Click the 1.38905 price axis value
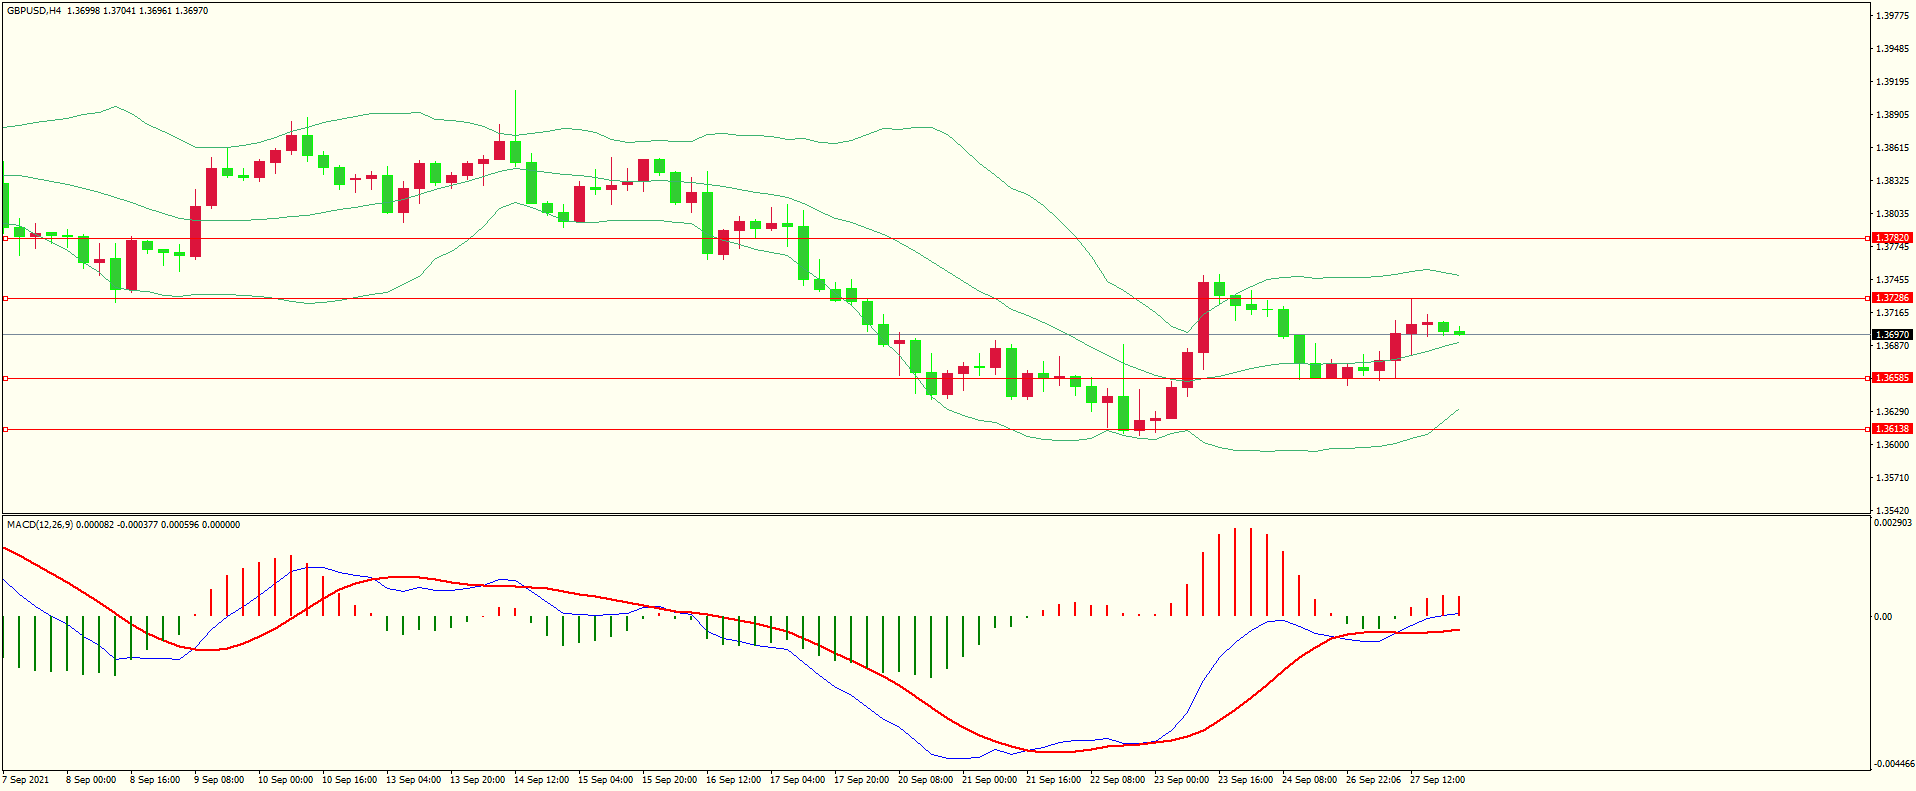The width and height of the screenshot is (1916, 791). (1893, 115)
